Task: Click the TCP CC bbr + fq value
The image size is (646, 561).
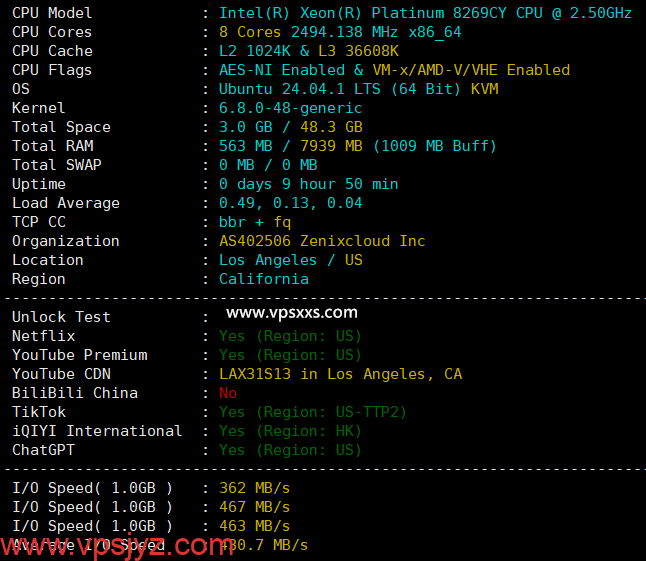Action: point(255,222)
